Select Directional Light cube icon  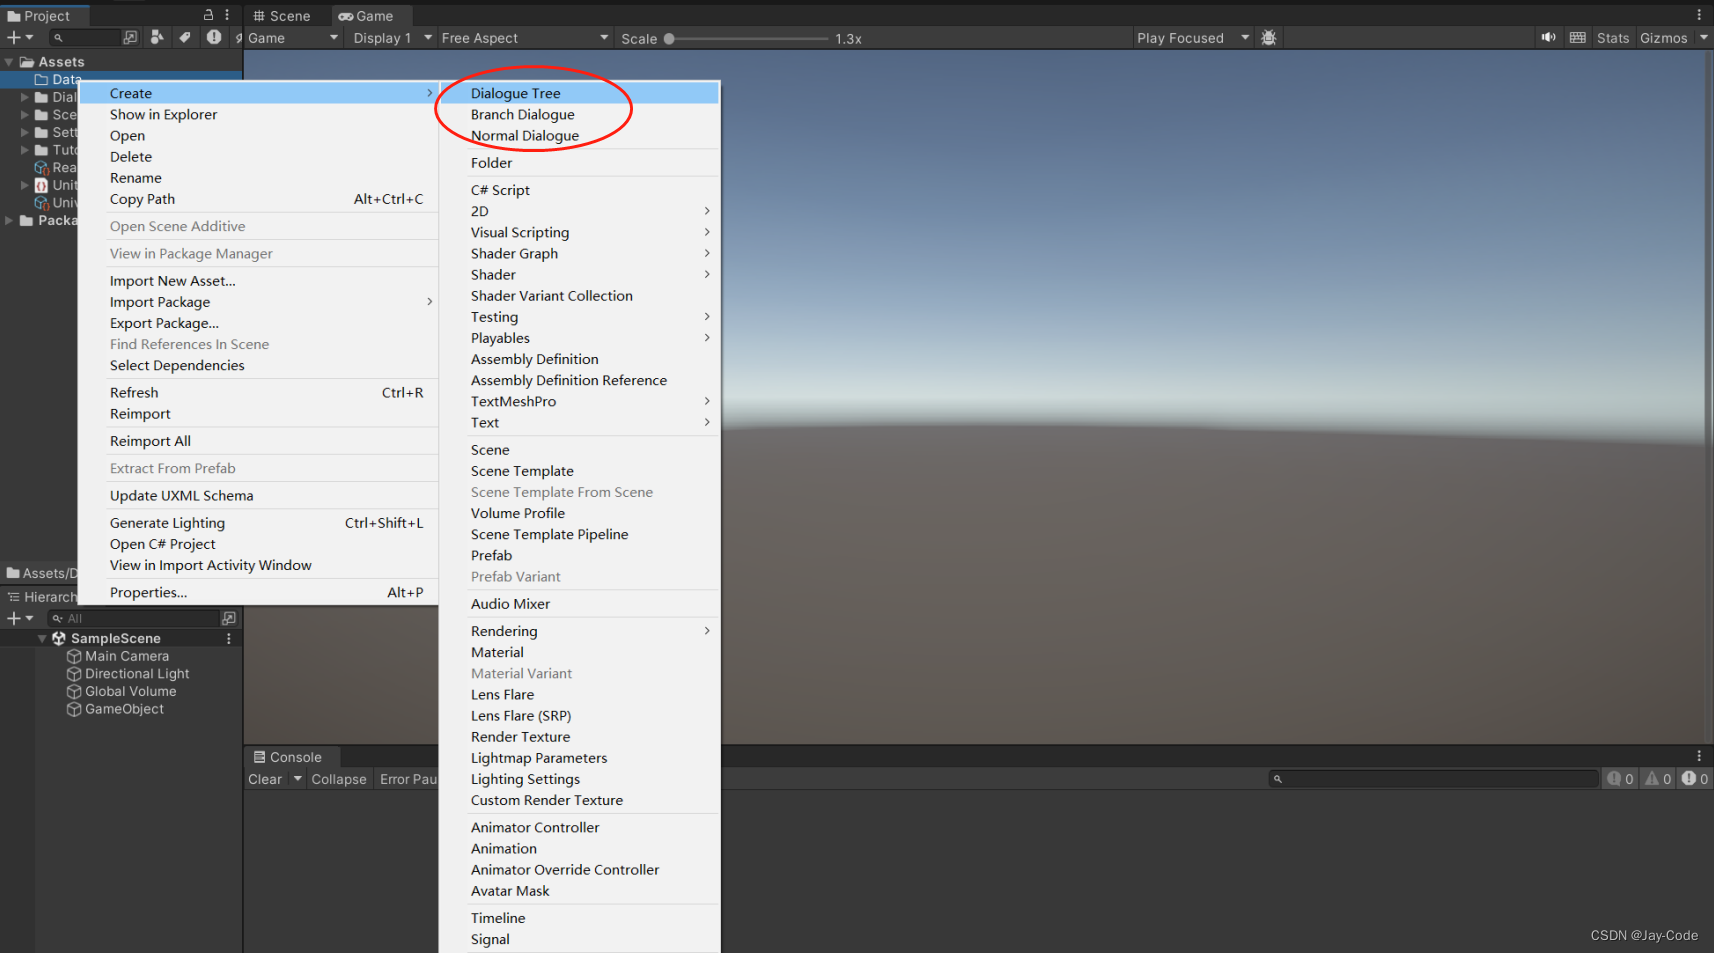pos(74,674)
